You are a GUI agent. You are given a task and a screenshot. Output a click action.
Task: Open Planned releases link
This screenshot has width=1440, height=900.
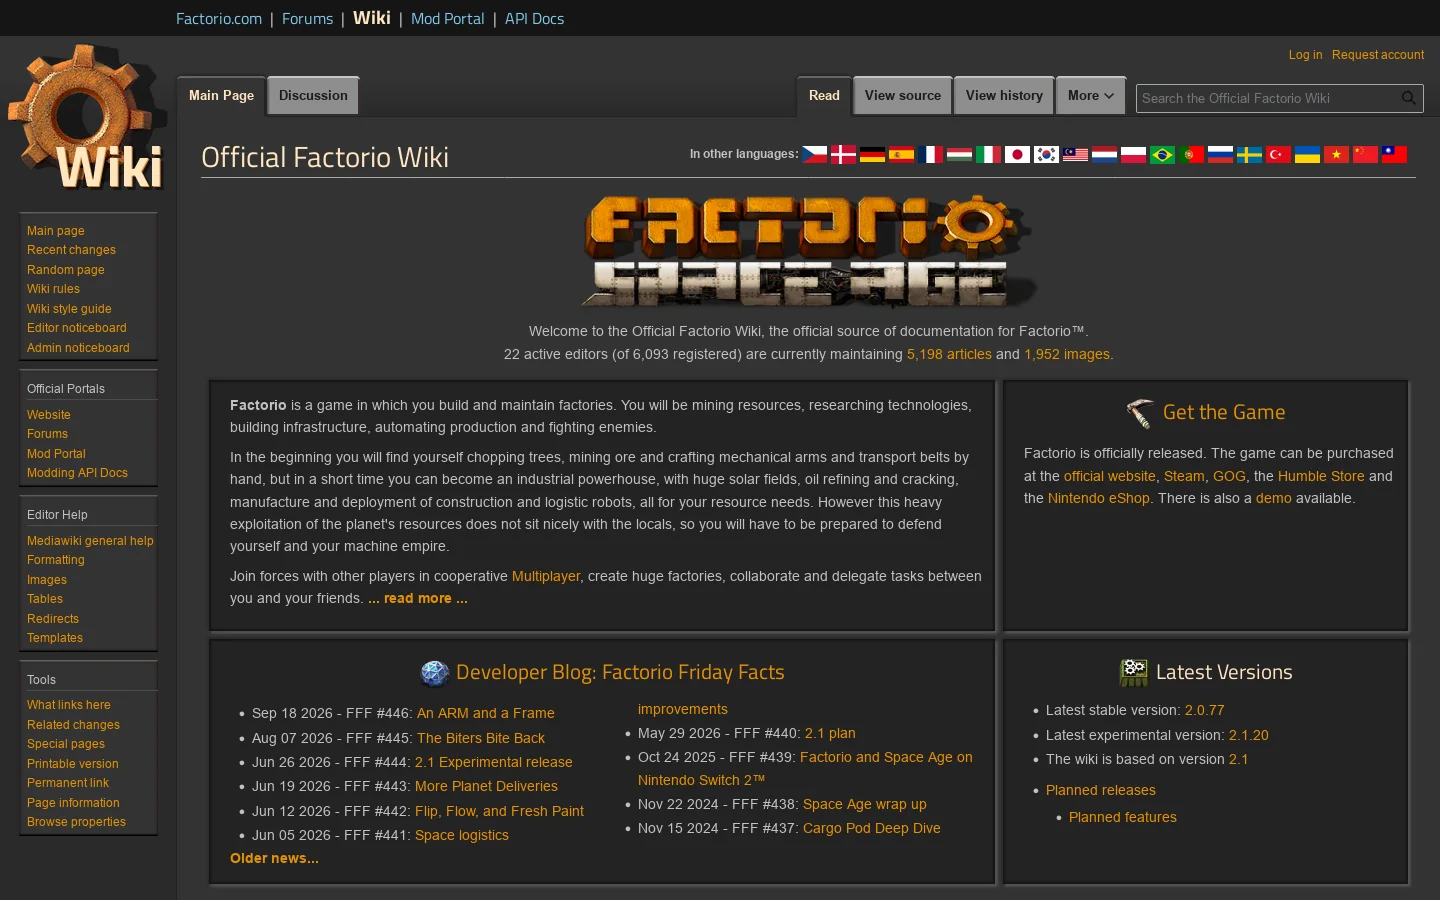coord(1101,790)
